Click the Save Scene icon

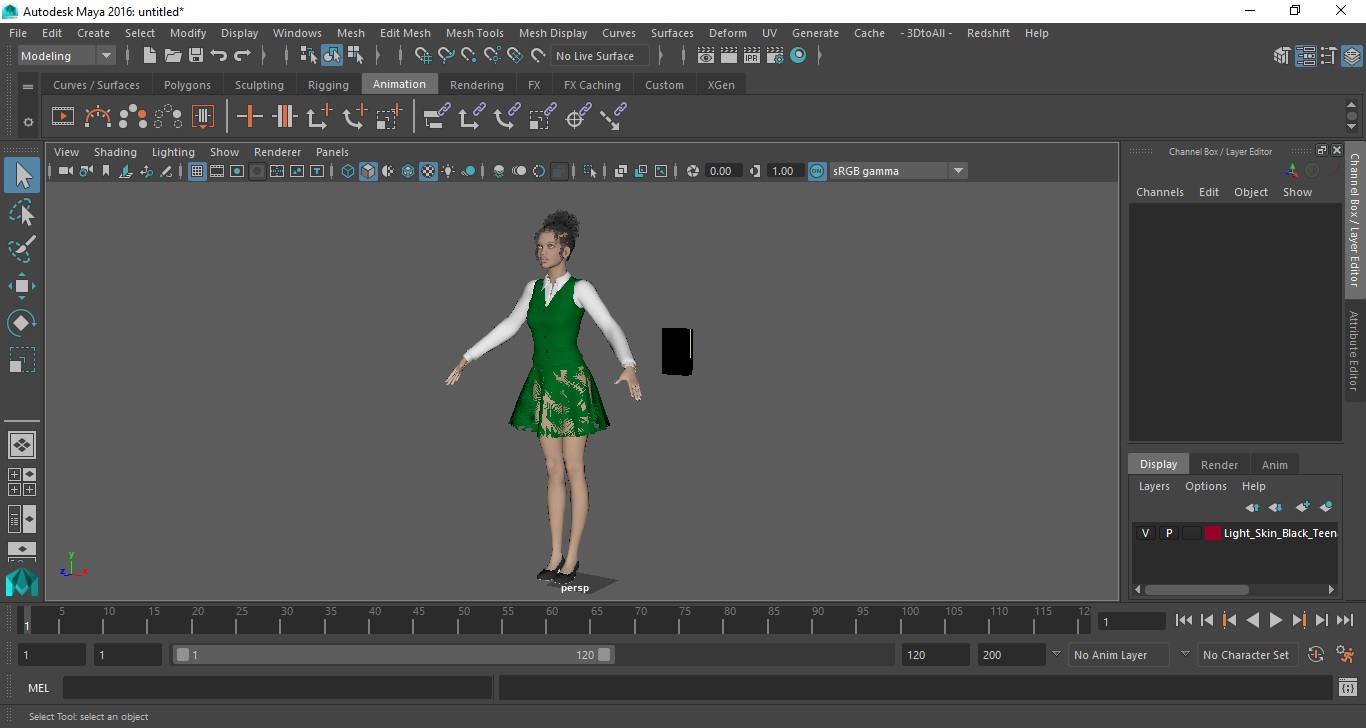[x=196, y=56]
